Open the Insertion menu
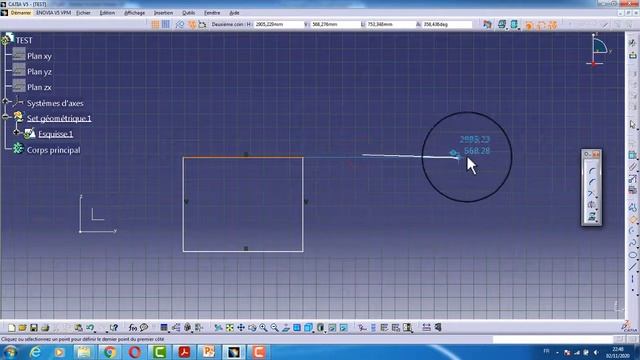 [x=163, y=13]
